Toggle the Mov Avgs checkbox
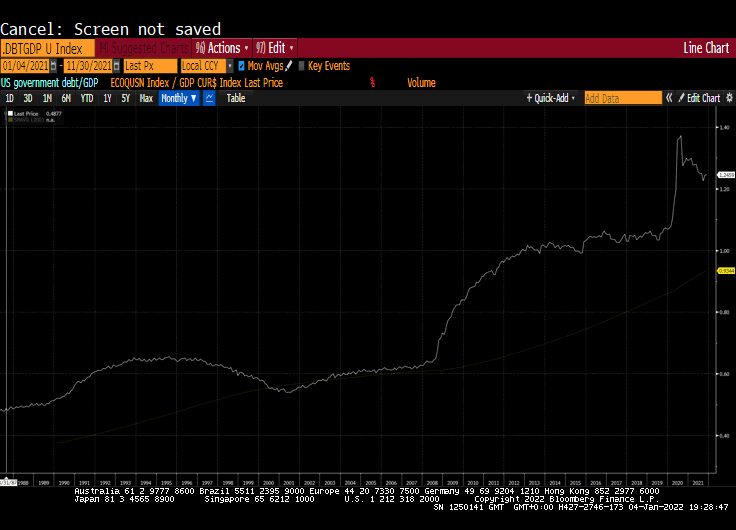This screenshot has width=736, height=530. [x=241, y=66]
